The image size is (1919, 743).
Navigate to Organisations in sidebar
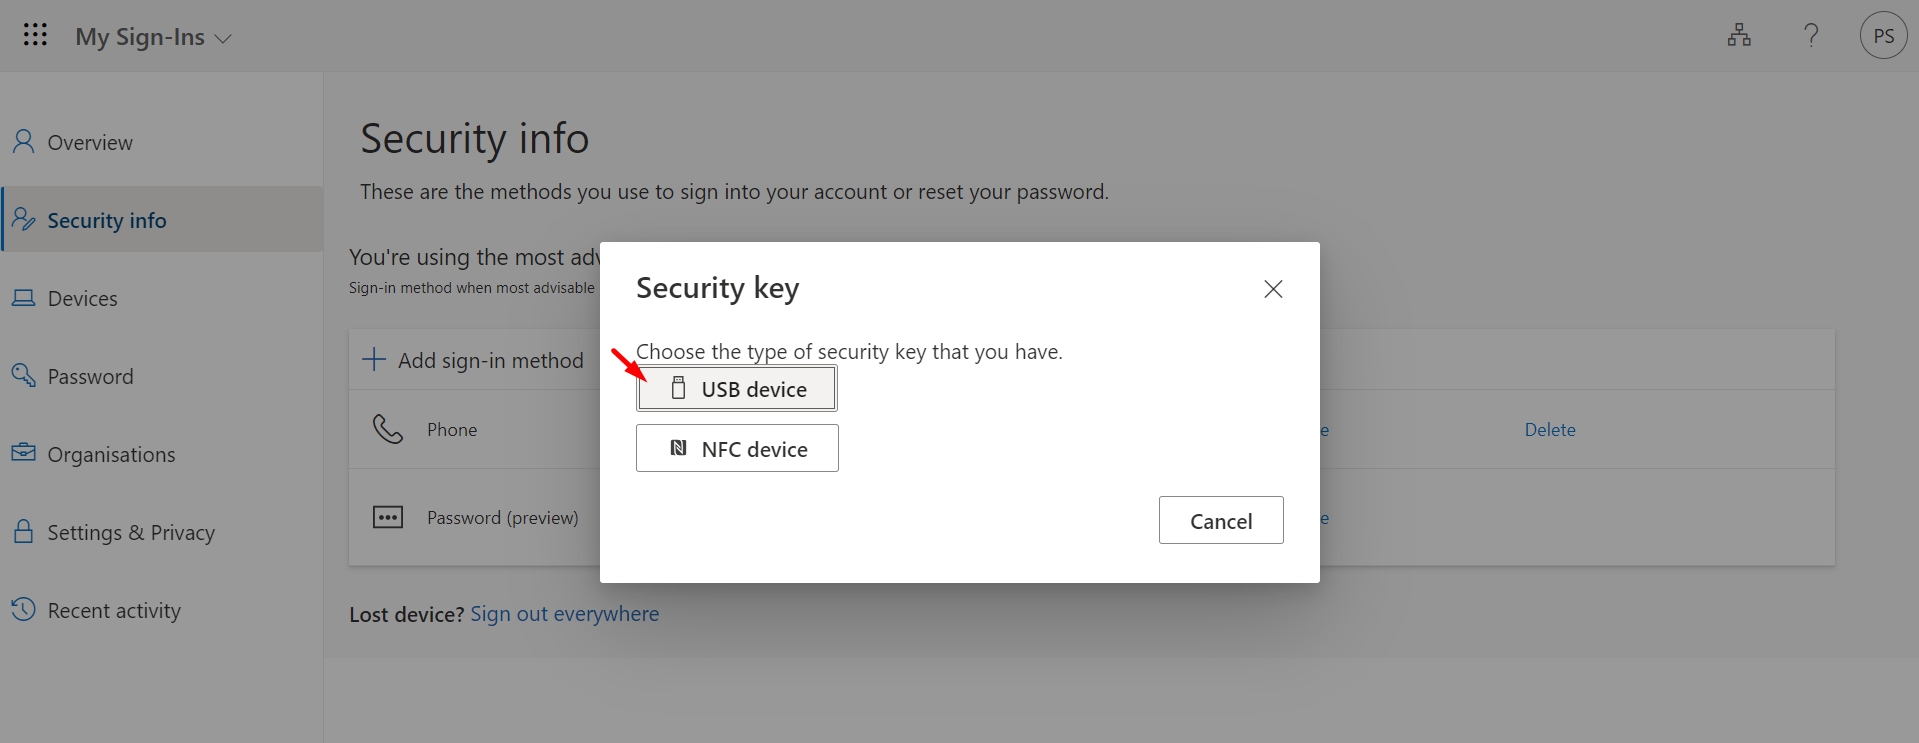(x=111, y=454)
